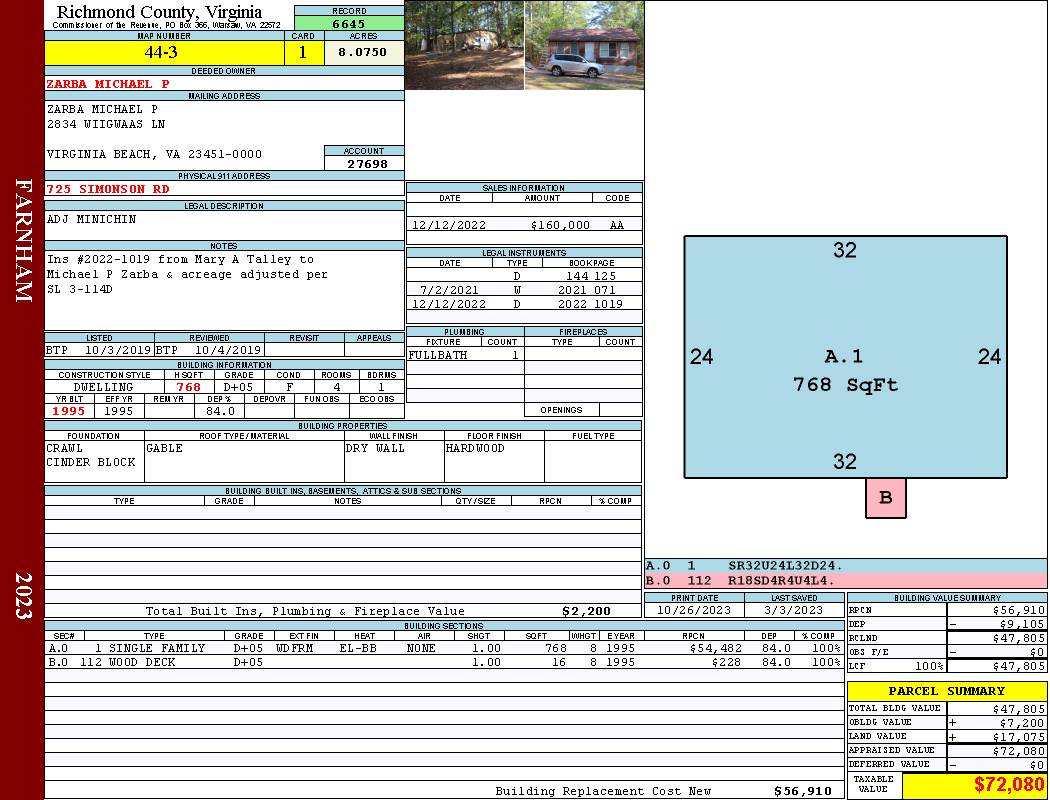Screen dimensions: 1050x800
Task: Select physical address 725 SIMONSON RD
Action: click(x=108, y=189)
